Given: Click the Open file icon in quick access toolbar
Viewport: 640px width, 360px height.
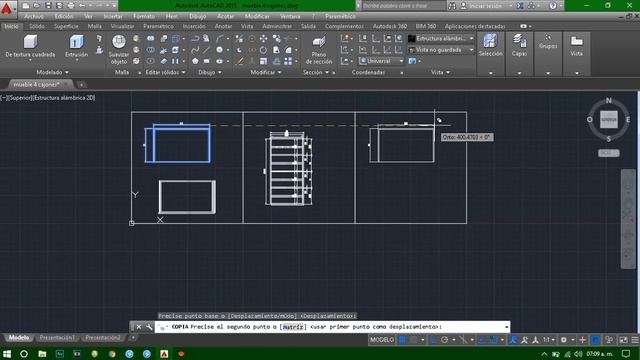Looking at the screenshot, I should point(37,5).
